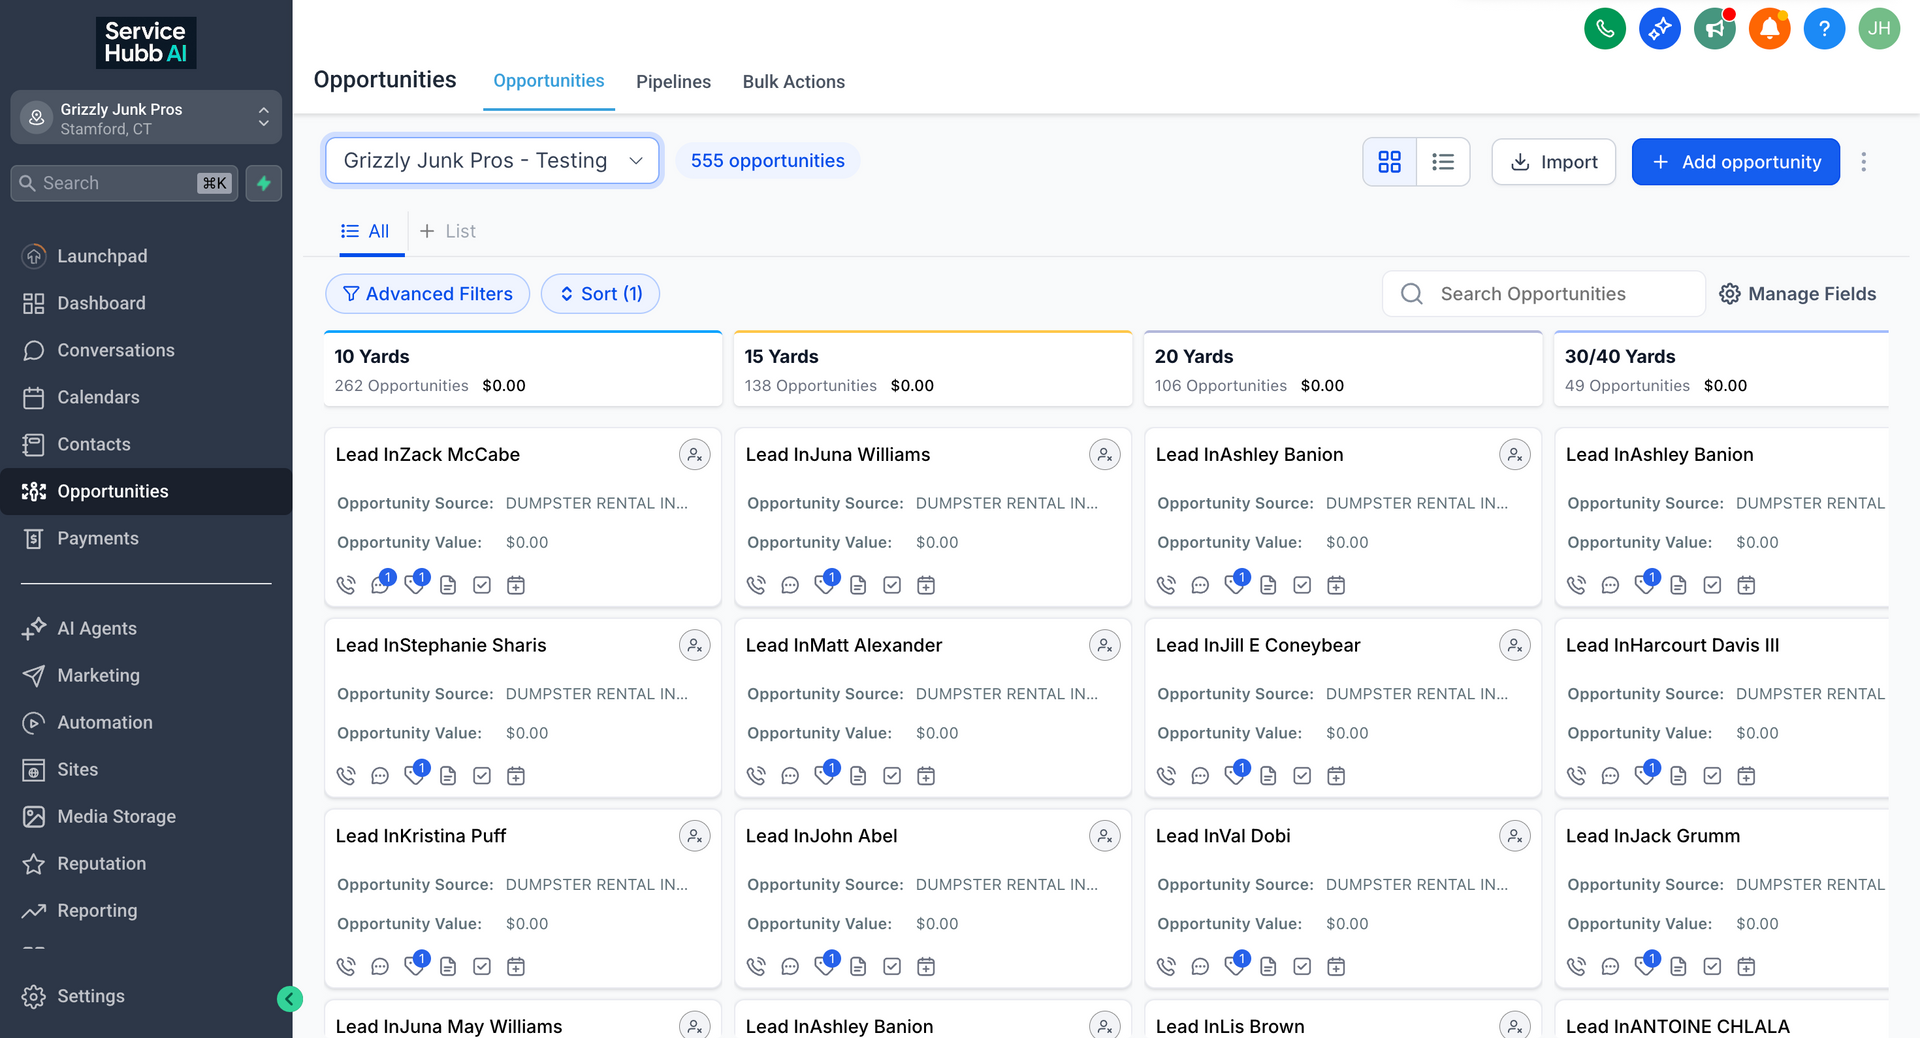Click the lightning bolt quick actions icon

(x=264, y=183)
